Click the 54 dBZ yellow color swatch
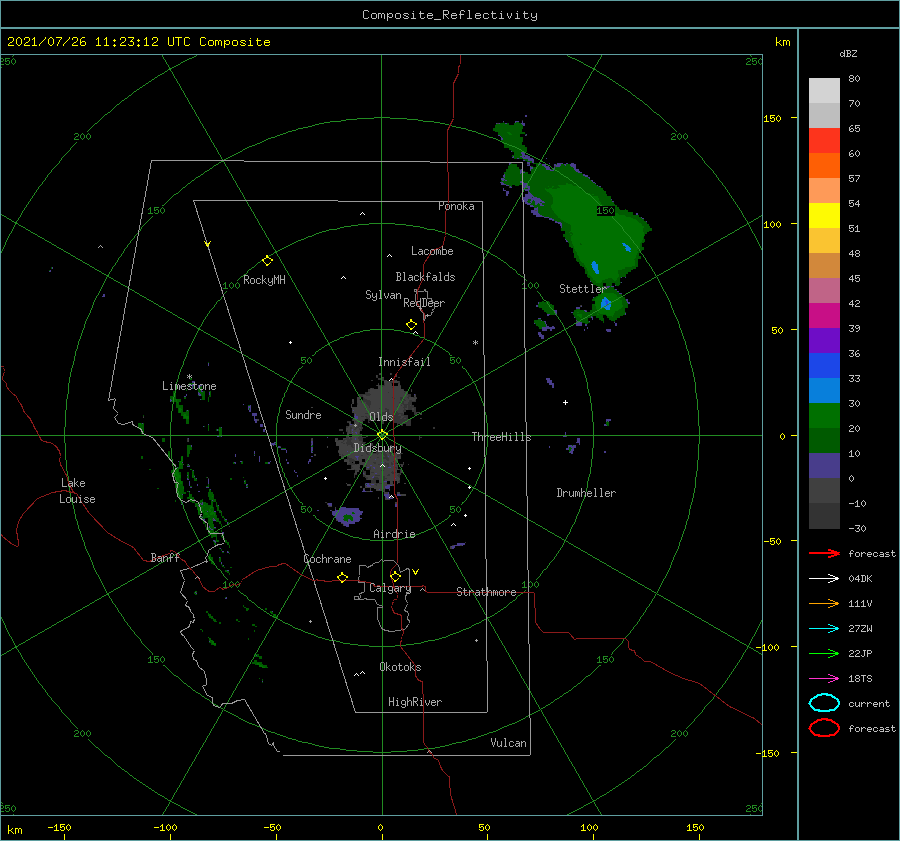900x841 pixels. 824,215
